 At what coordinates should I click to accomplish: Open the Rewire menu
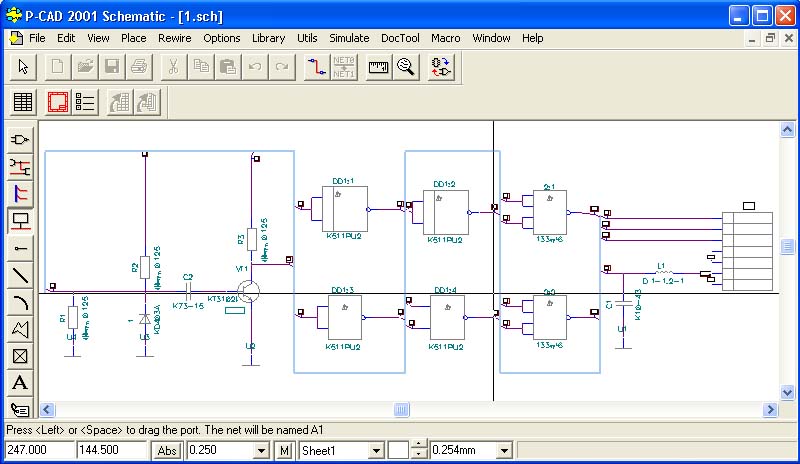point(174,38)
